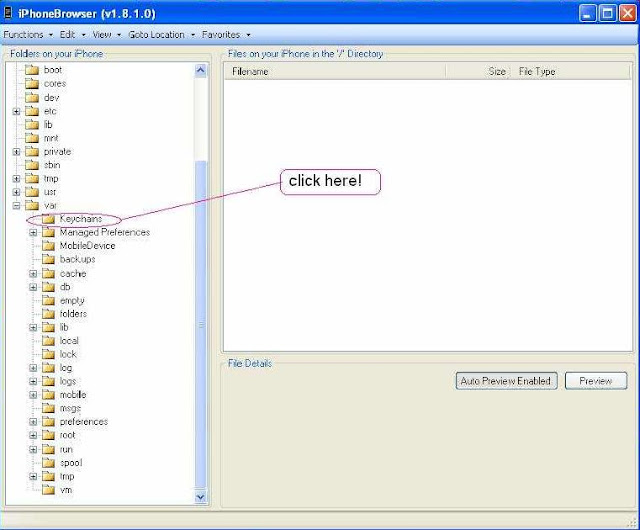Image resolution: width=640 pixels, height=530 pixels.
Task: Close the iPhoneBrowser window
Action: coord(627,13)
